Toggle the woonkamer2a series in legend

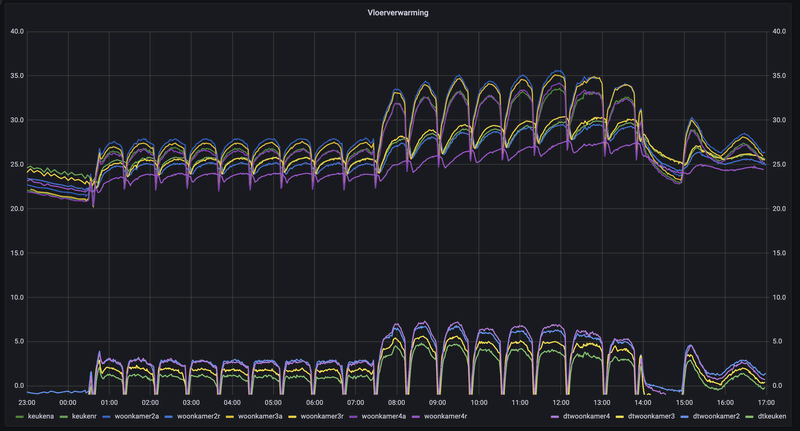(136, 416)
